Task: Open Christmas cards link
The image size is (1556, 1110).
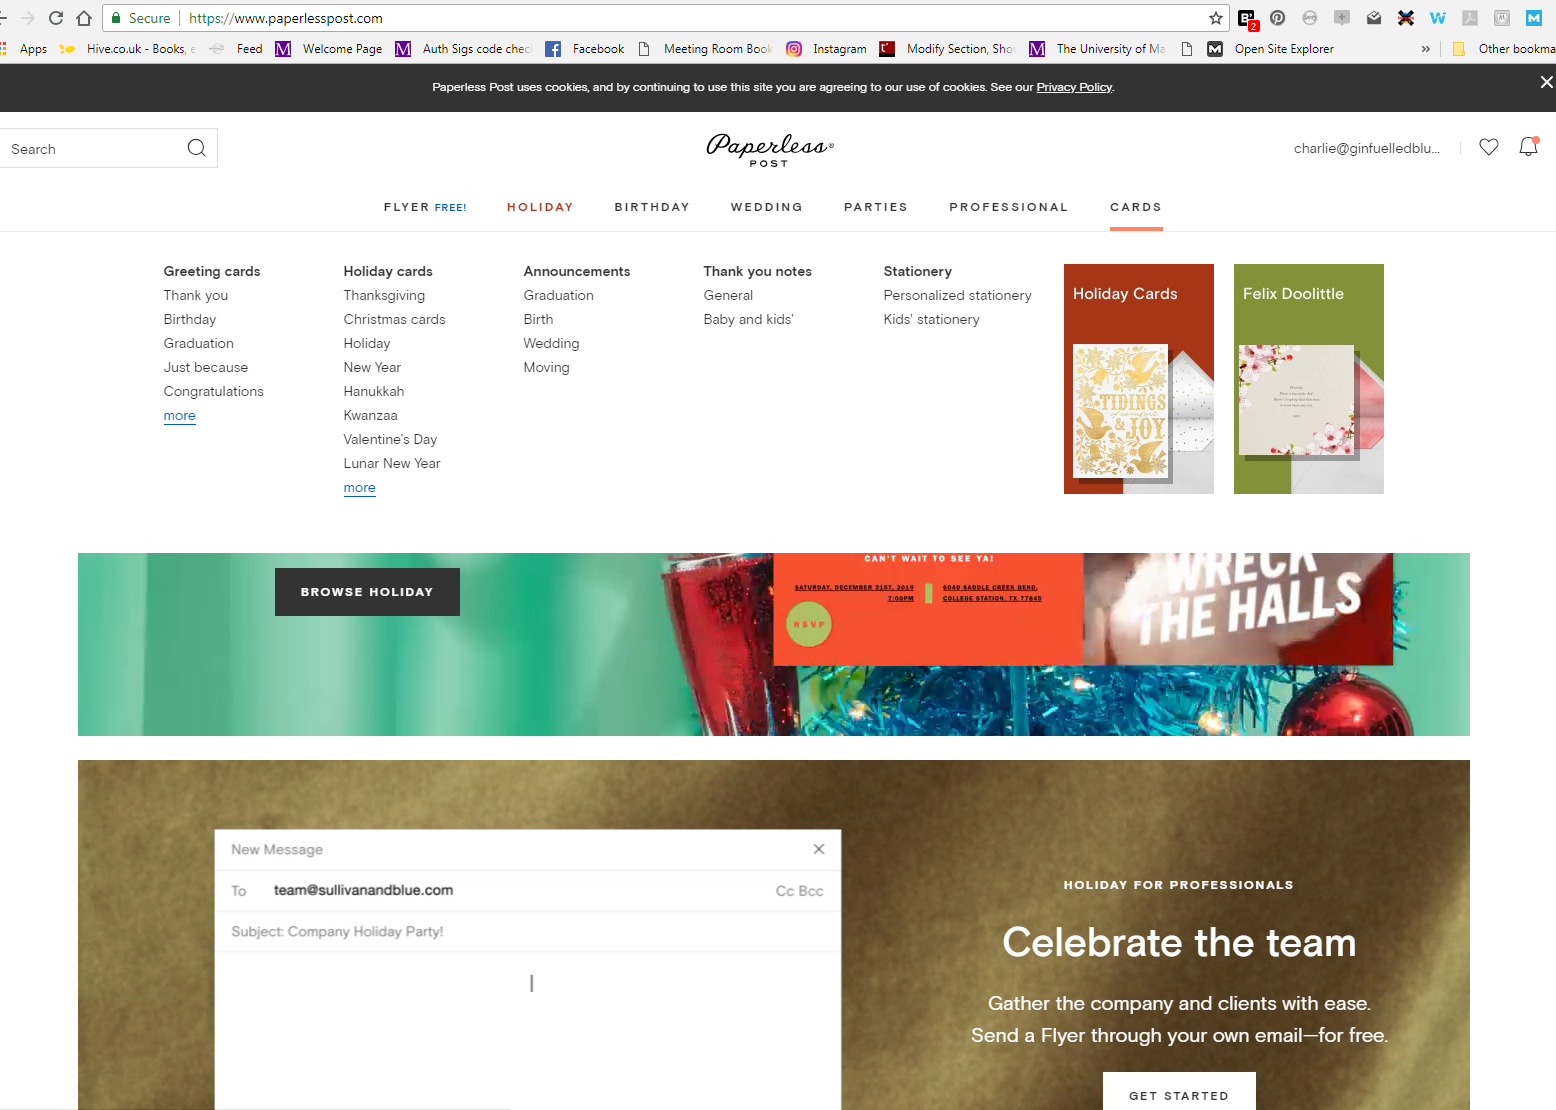Action: click(394, 319)
